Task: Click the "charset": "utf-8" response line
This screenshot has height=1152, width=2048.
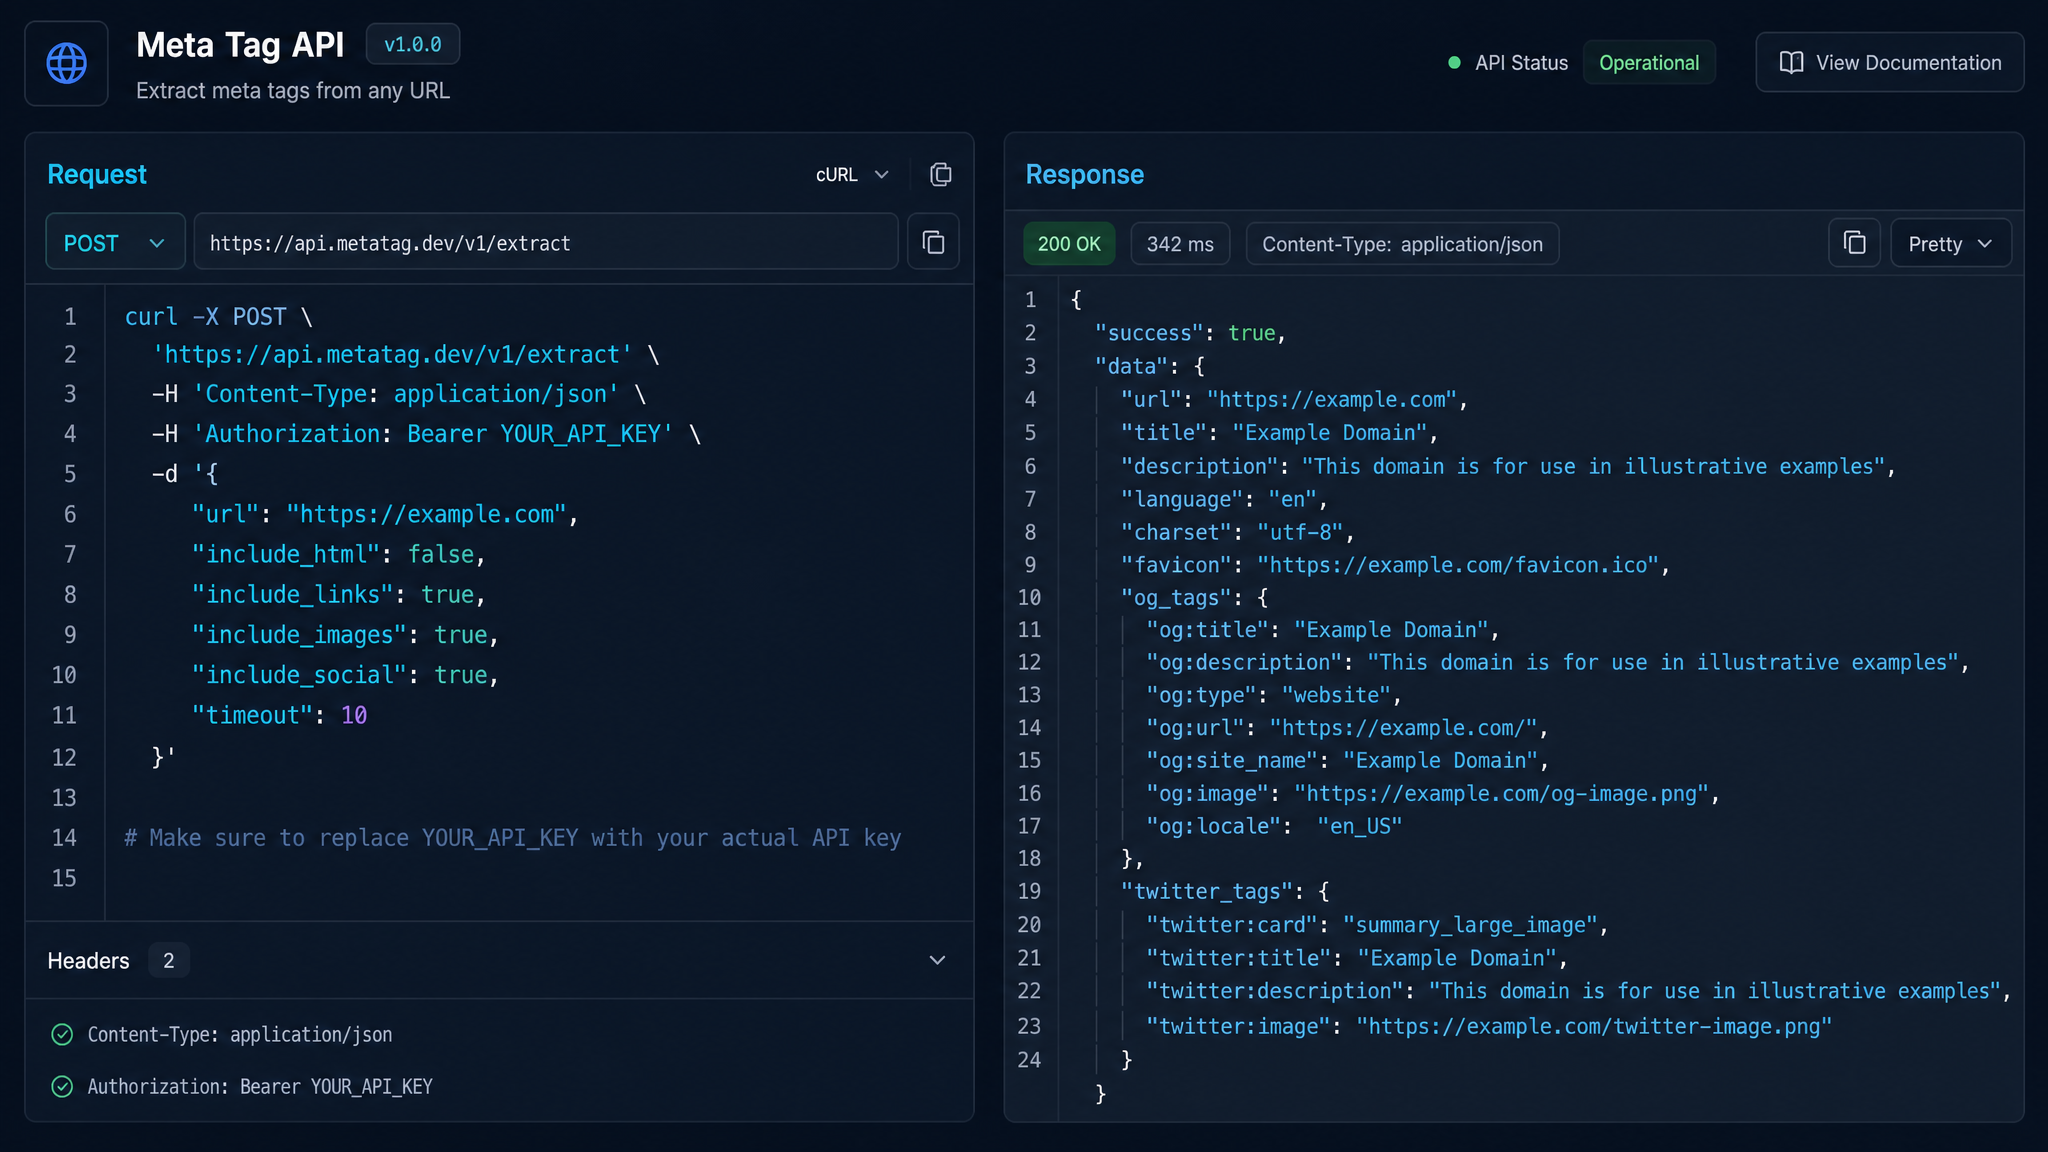Action: click(x=1237, y=532)
